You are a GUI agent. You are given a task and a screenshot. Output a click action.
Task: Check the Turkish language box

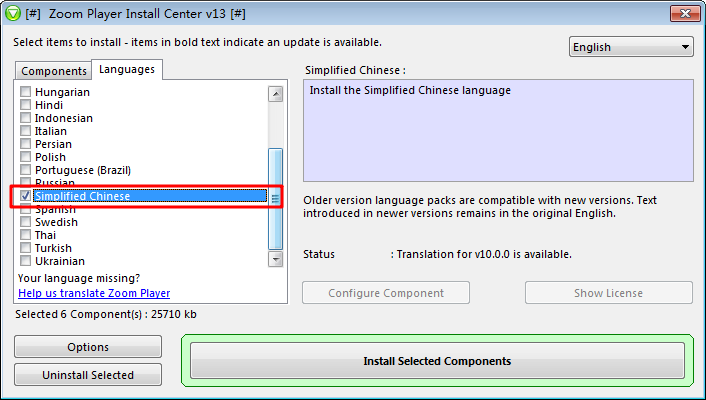(x=26, y=248)
